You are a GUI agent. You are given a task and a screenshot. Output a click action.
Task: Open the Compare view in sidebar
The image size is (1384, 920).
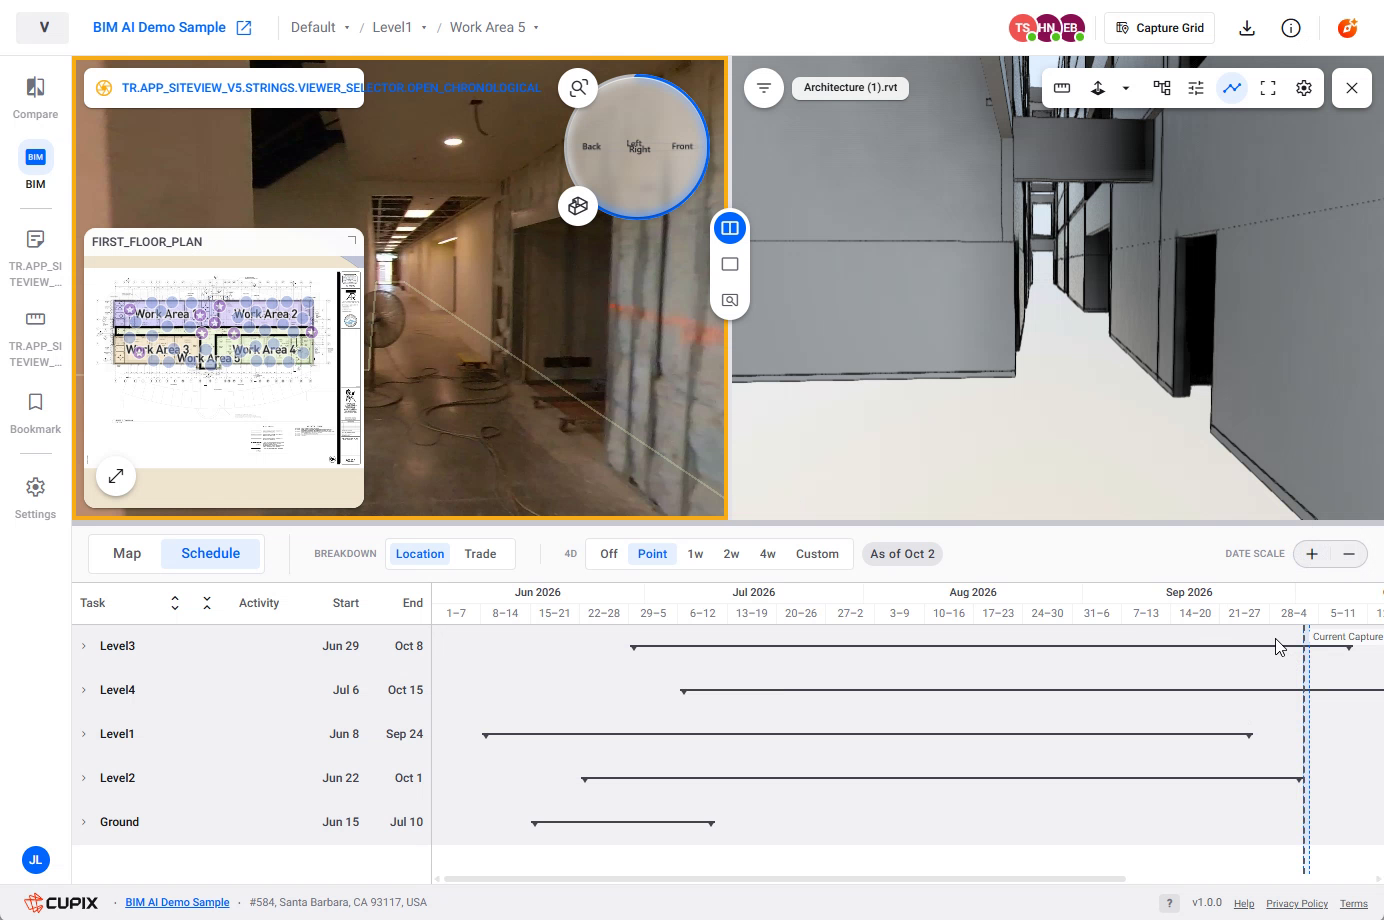(35, 98)
